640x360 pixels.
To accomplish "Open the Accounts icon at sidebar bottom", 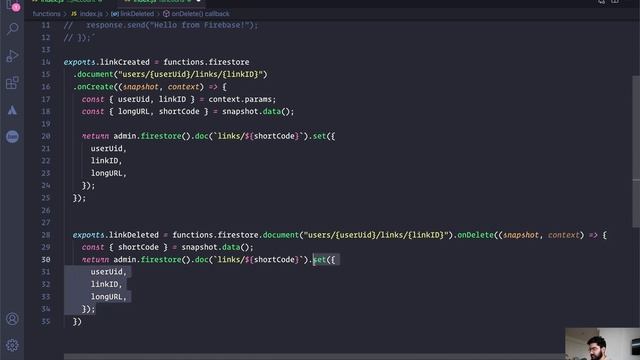I will [x=12, y=319].
